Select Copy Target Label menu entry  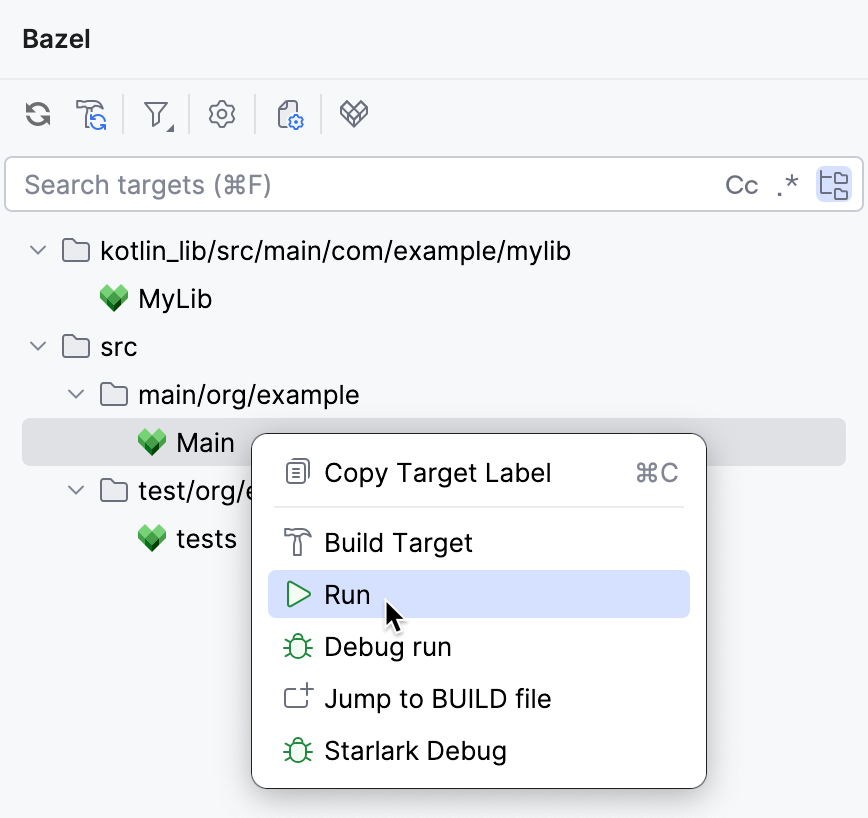pos(437,473)
